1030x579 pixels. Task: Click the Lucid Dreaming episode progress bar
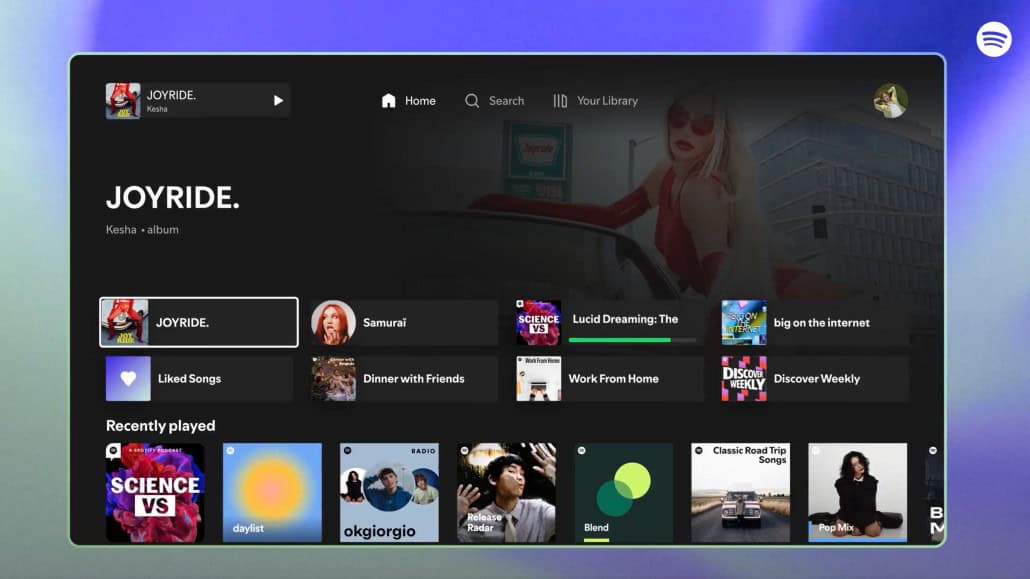point(632,340)
